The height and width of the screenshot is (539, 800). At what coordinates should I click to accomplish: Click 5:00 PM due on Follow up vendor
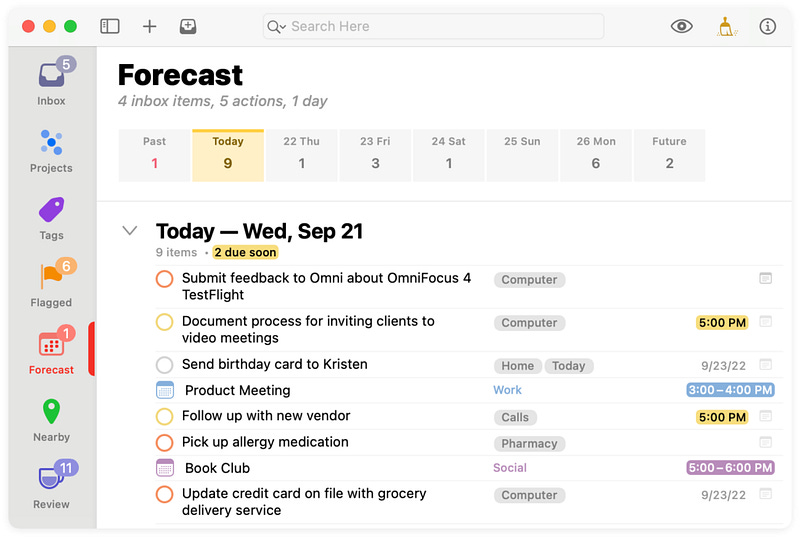coord(722,418)
